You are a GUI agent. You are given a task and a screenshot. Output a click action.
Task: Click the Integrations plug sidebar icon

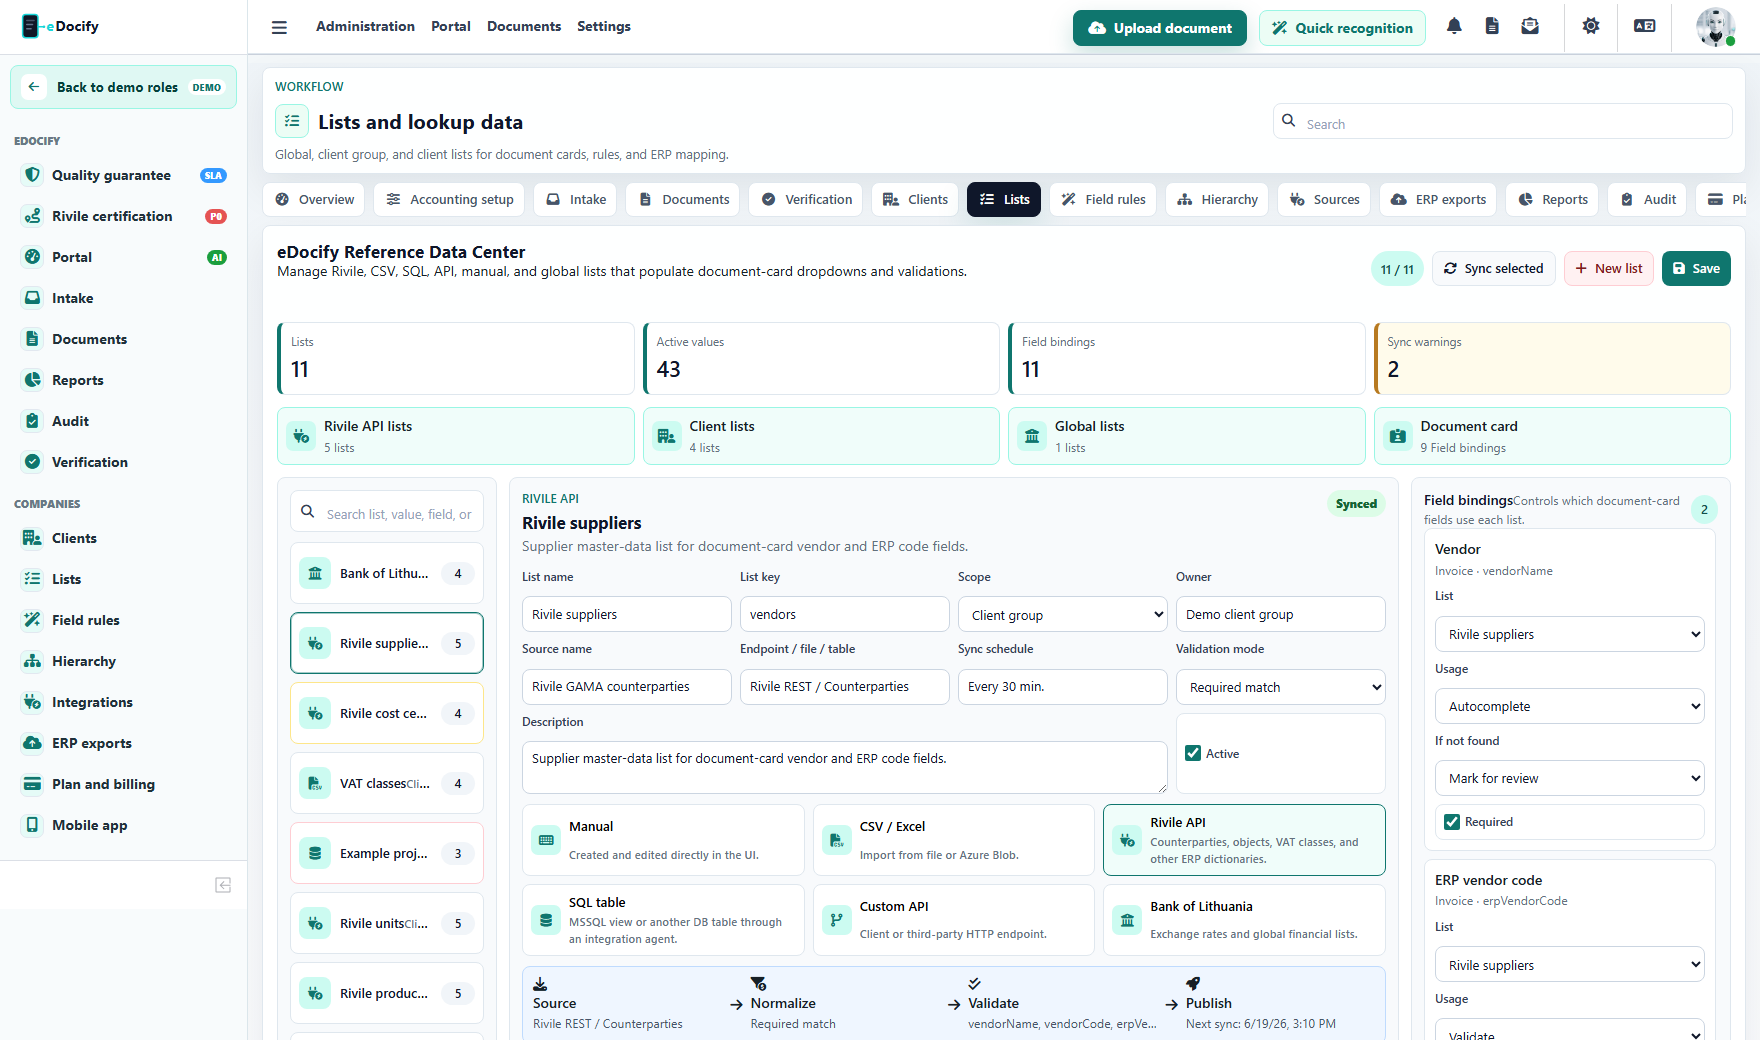click(x=33, y=702)
